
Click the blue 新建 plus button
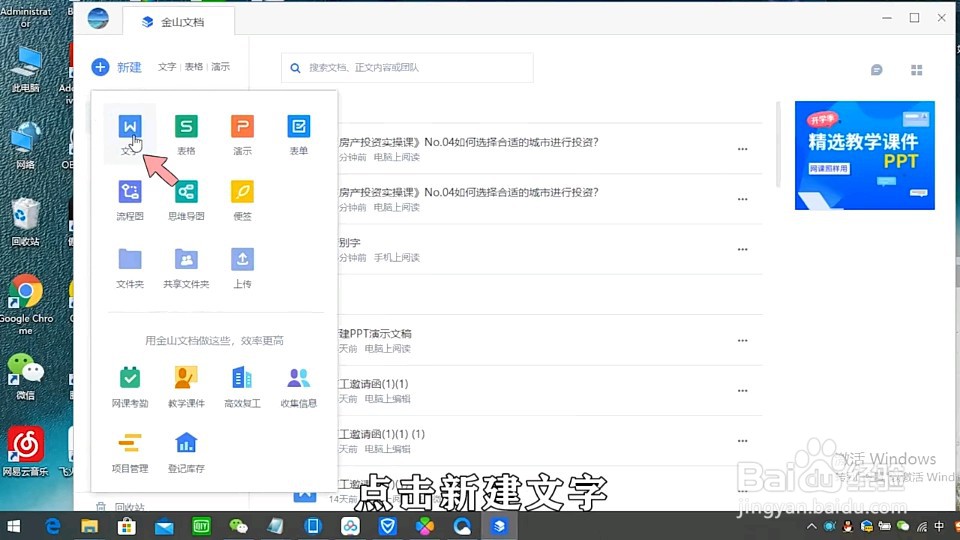pyautogui.click(x=100, y=67)
